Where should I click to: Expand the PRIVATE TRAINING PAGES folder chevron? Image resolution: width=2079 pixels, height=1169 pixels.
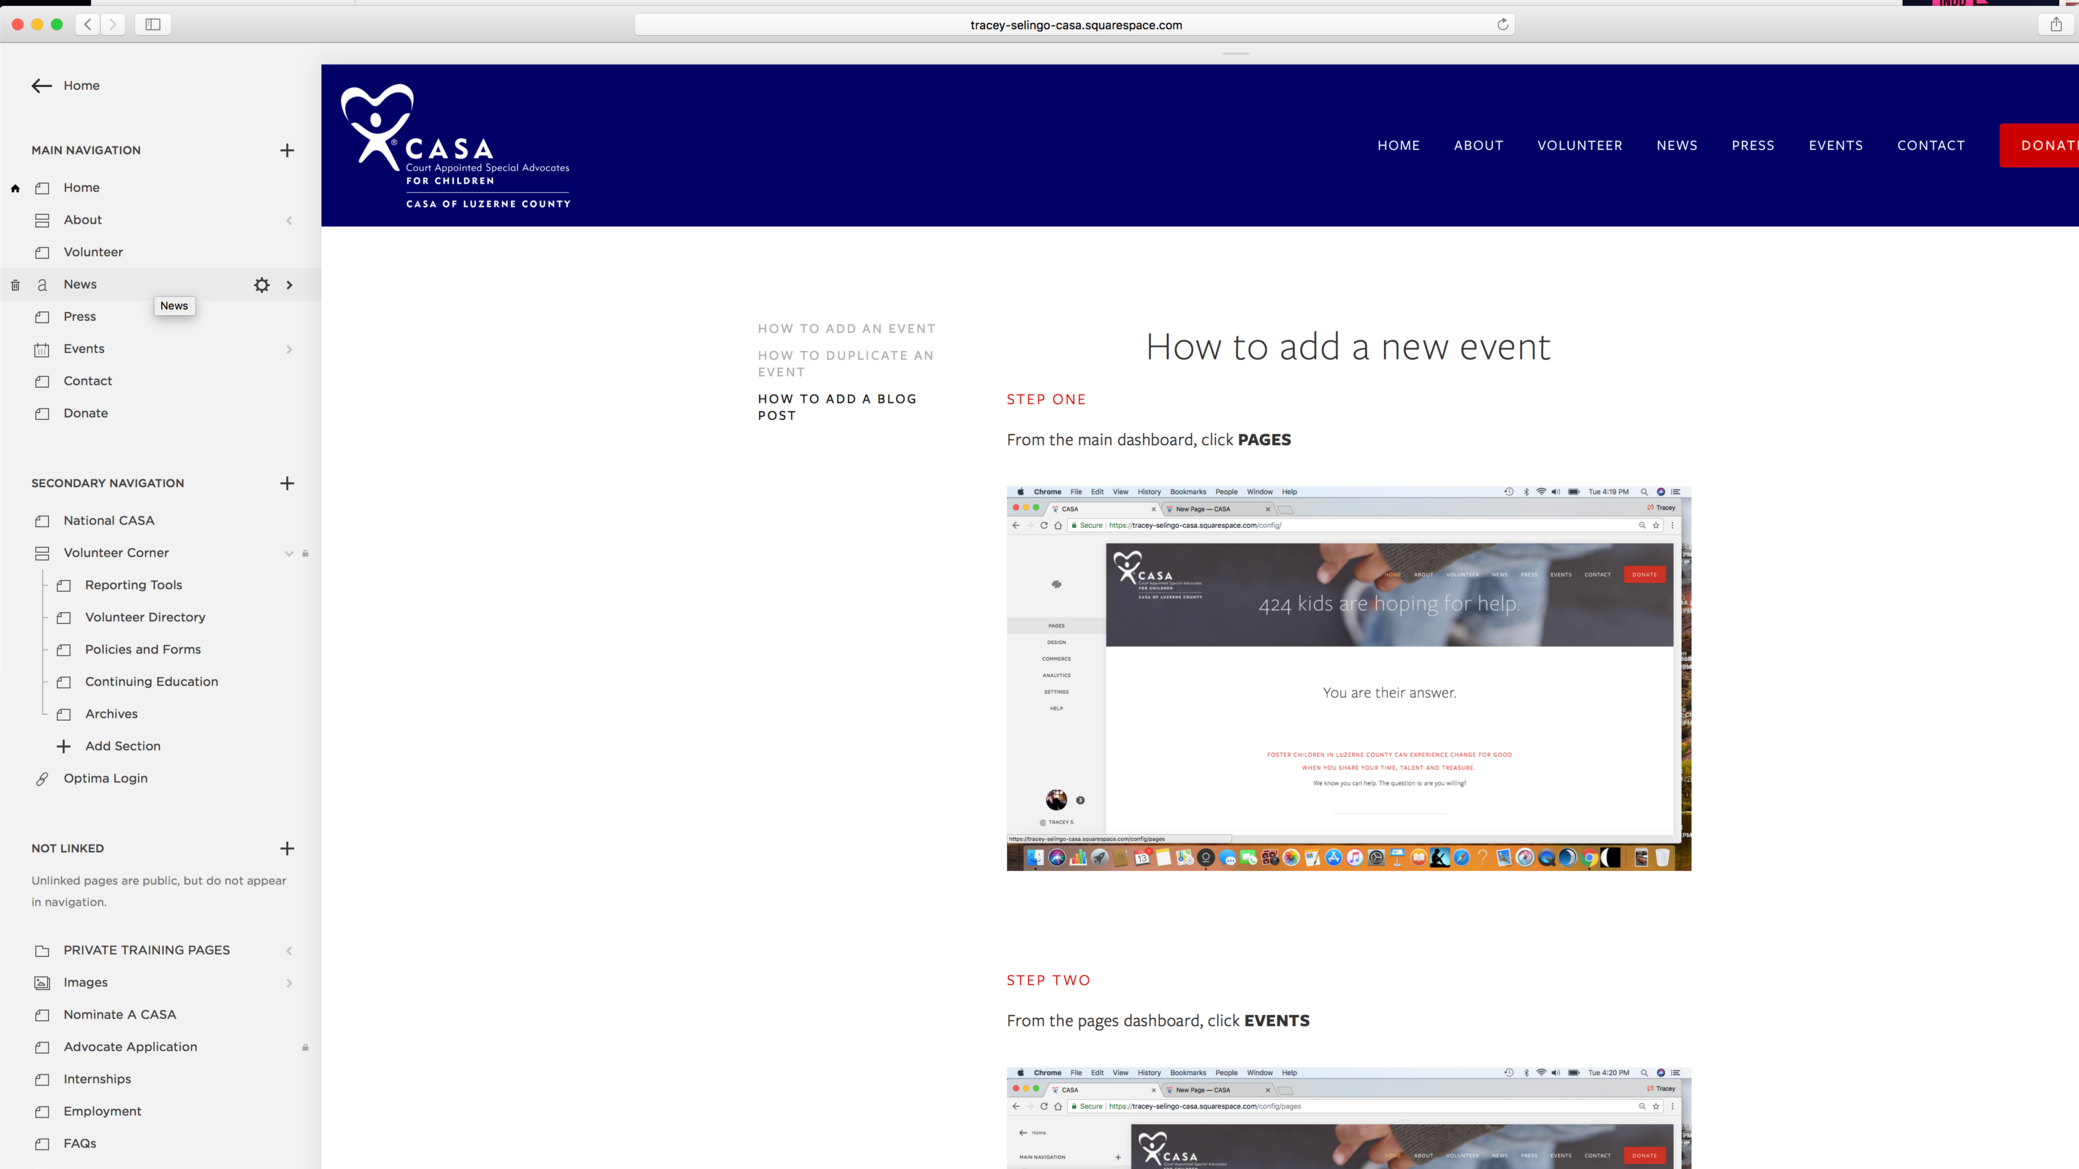pos(289,950)
